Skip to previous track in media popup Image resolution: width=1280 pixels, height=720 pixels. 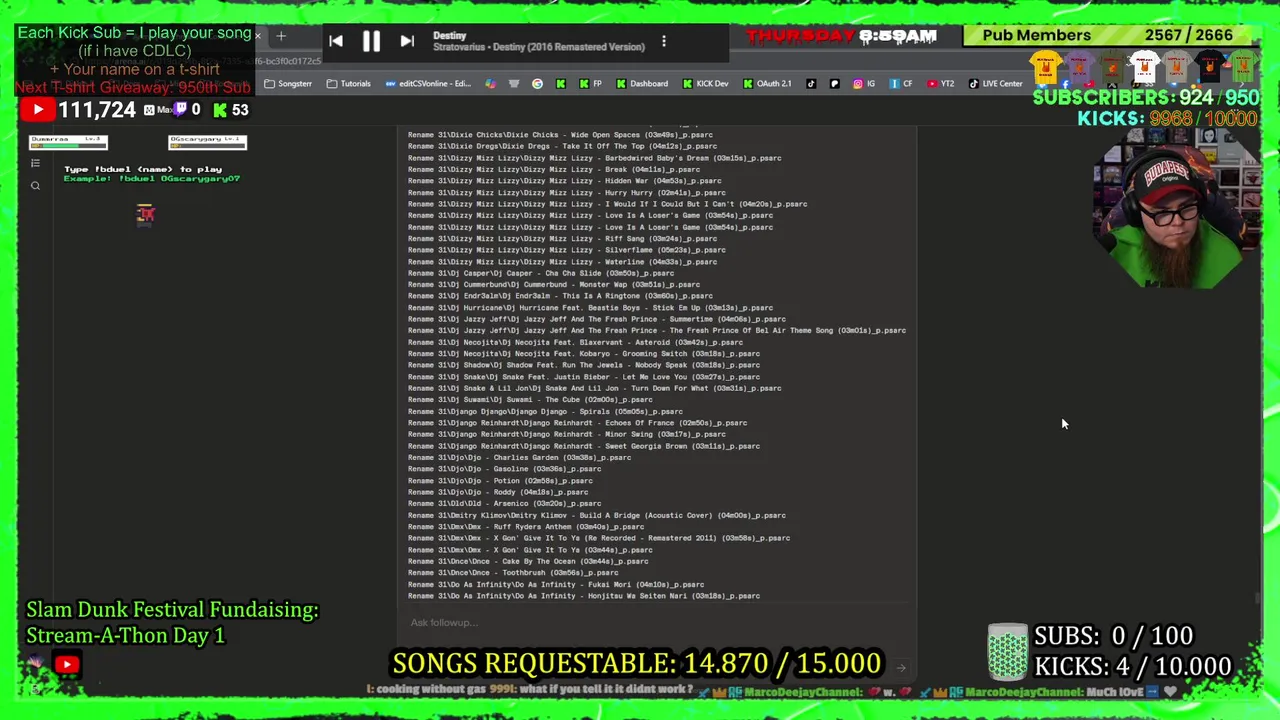[336, 42]
